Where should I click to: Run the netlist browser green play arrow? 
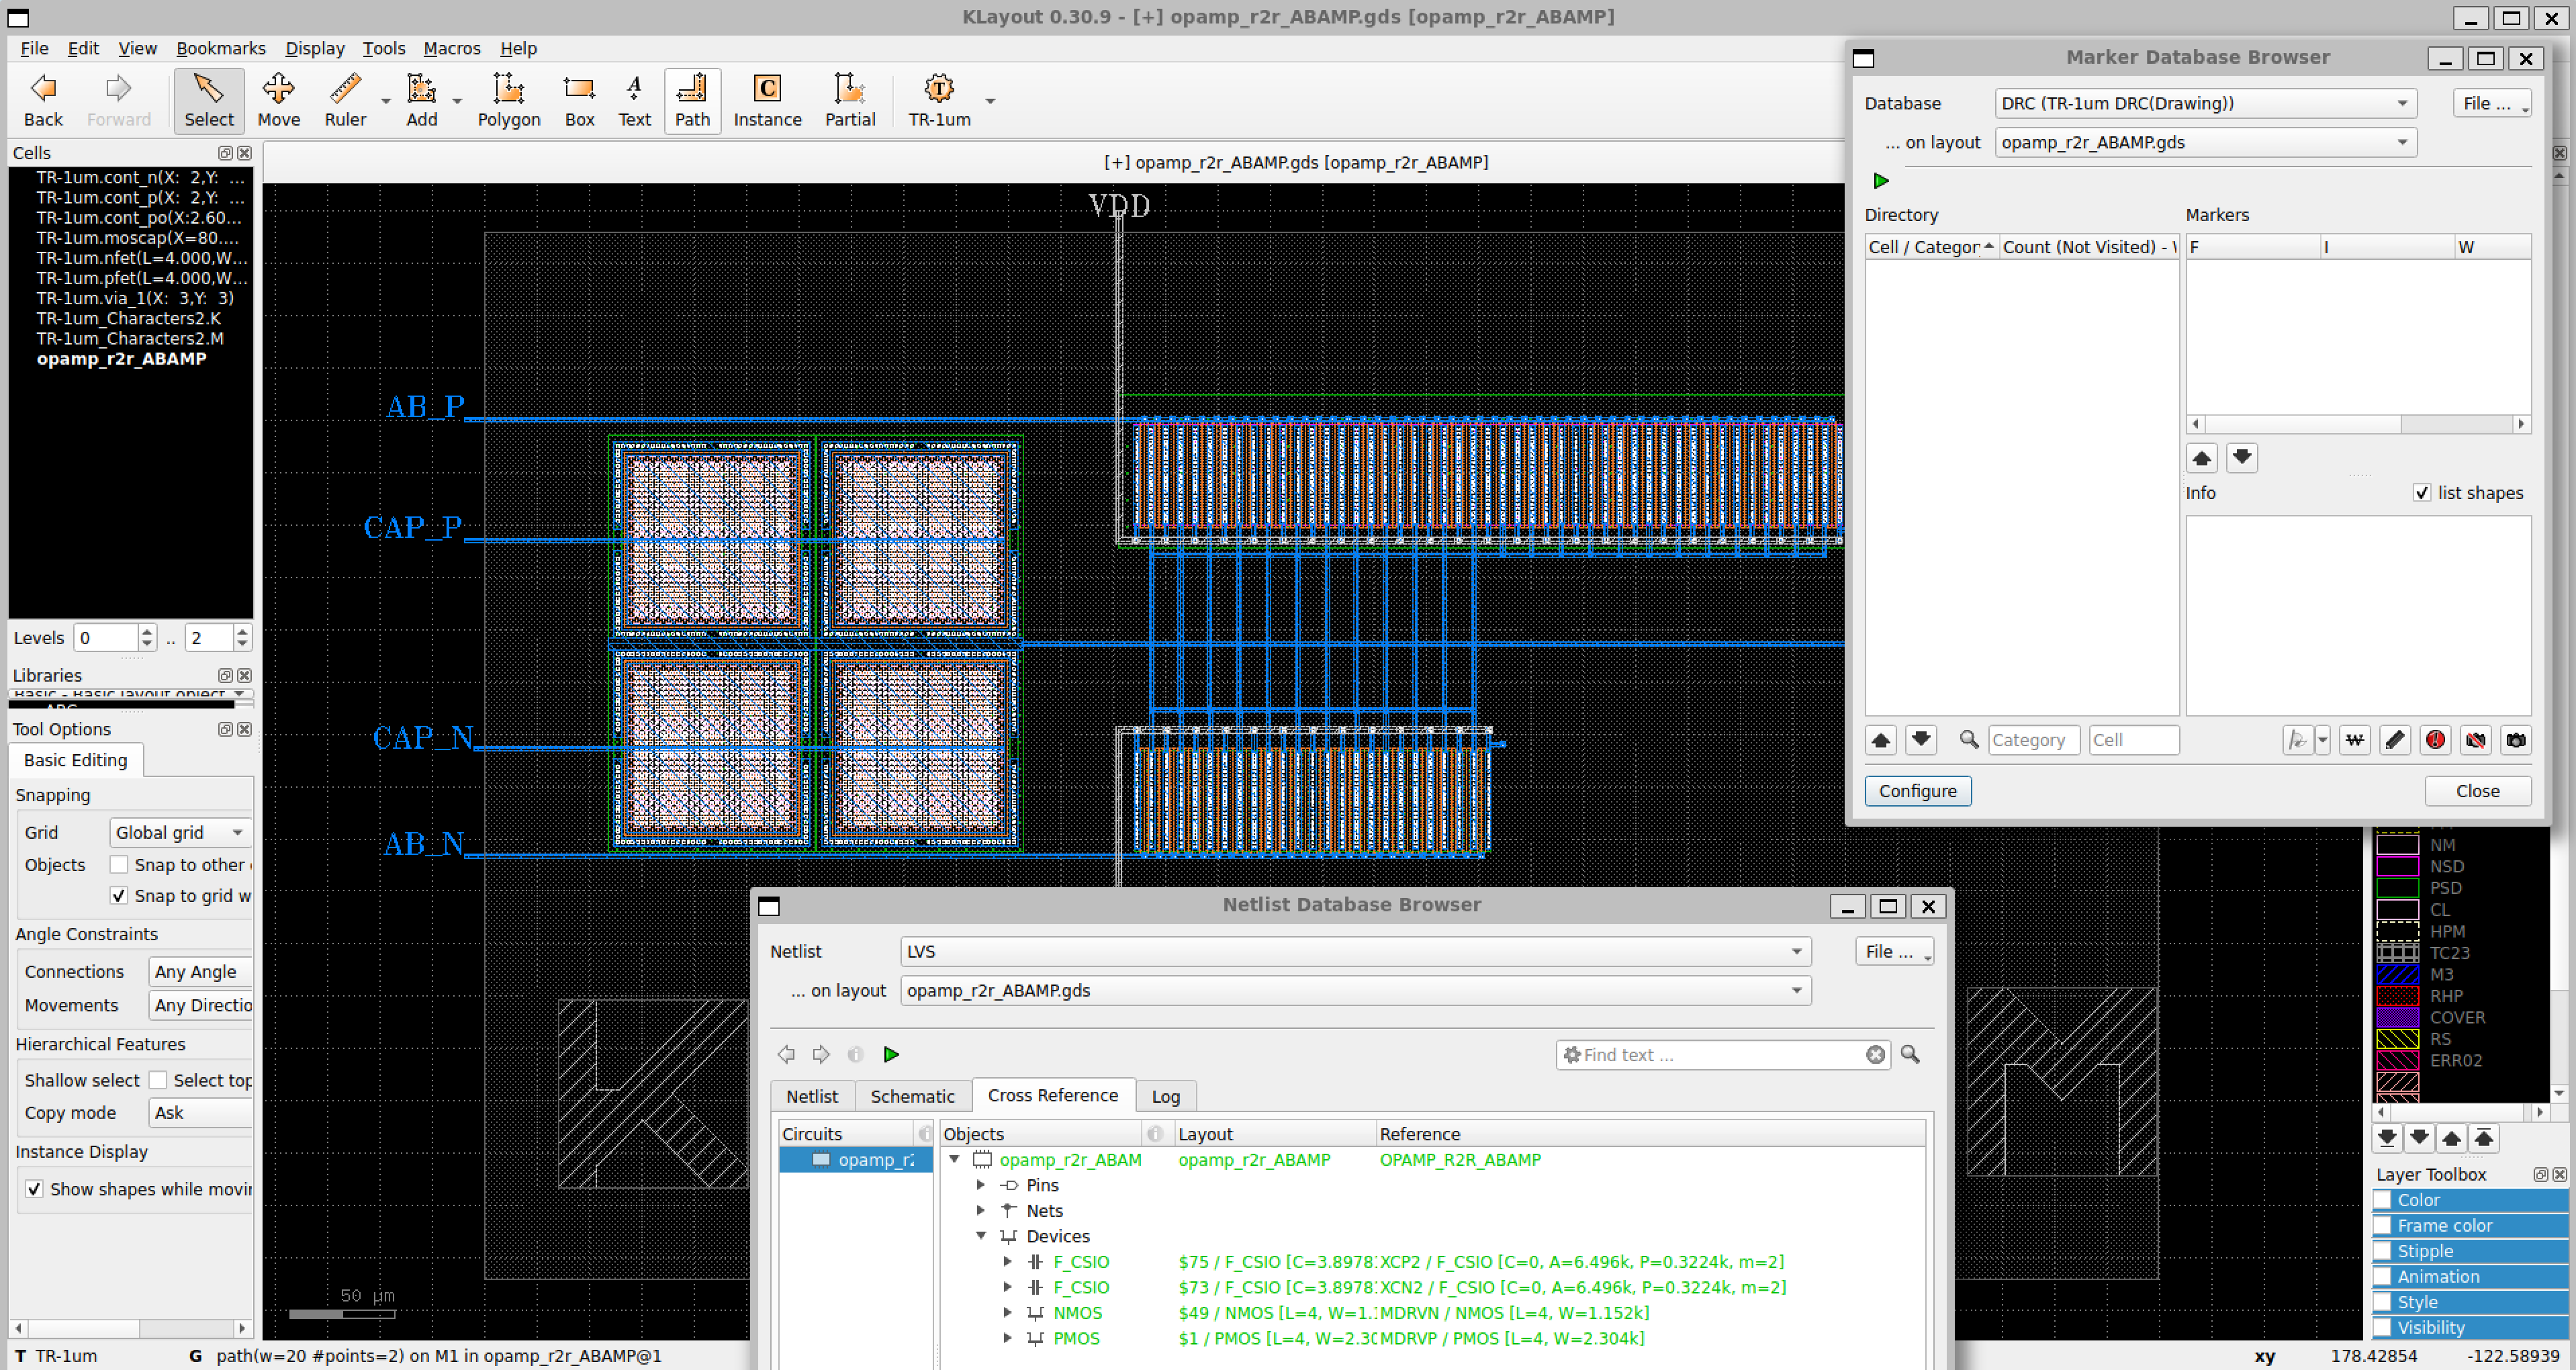click(891, 1054)
